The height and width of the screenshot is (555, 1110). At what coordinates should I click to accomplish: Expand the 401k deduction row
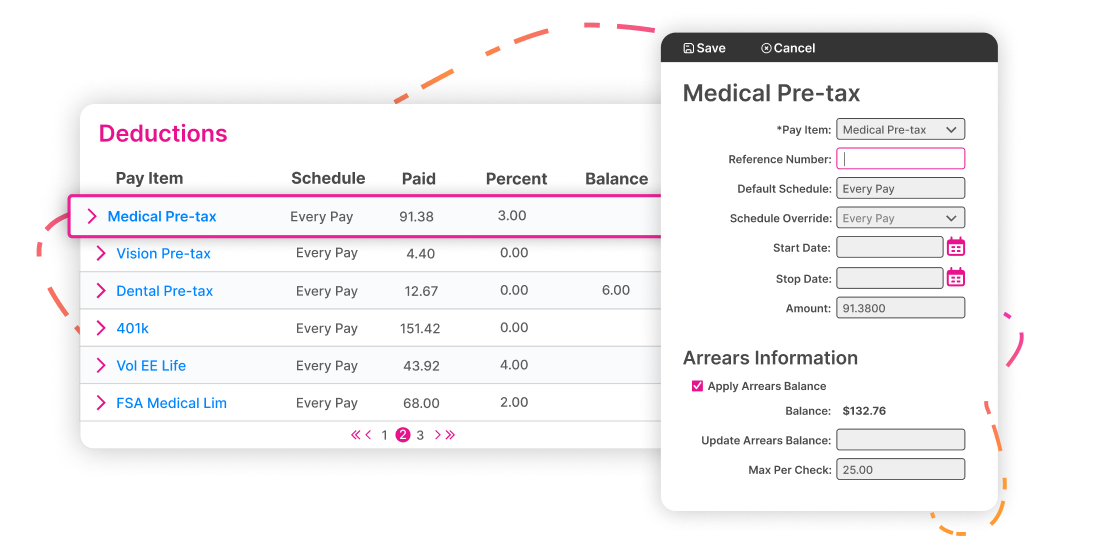(x=101, y=328)
